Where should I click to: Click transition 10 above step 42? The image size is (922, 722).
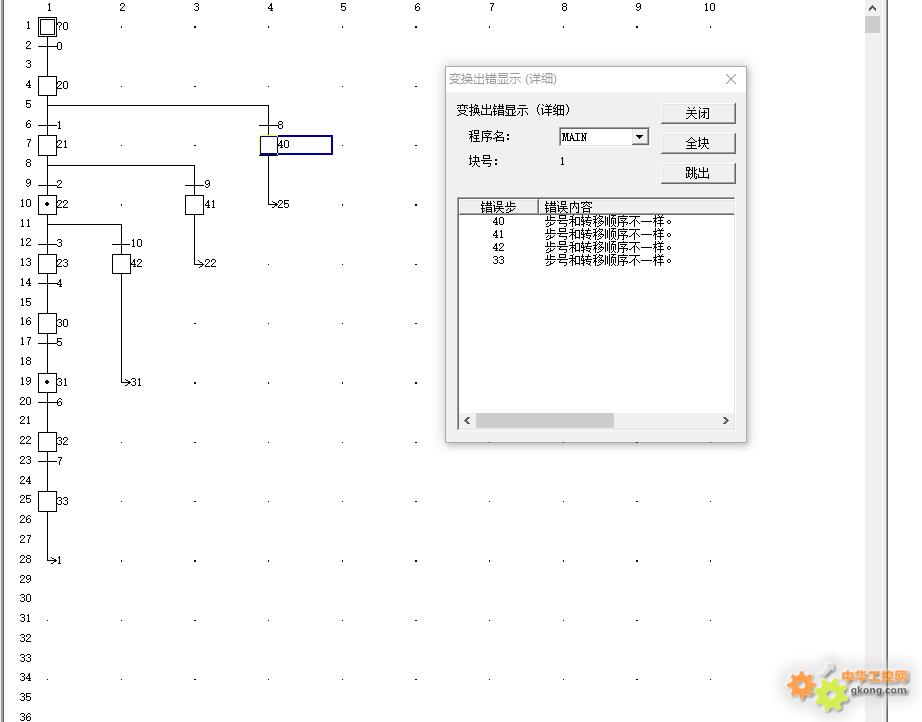coord(128,243)
